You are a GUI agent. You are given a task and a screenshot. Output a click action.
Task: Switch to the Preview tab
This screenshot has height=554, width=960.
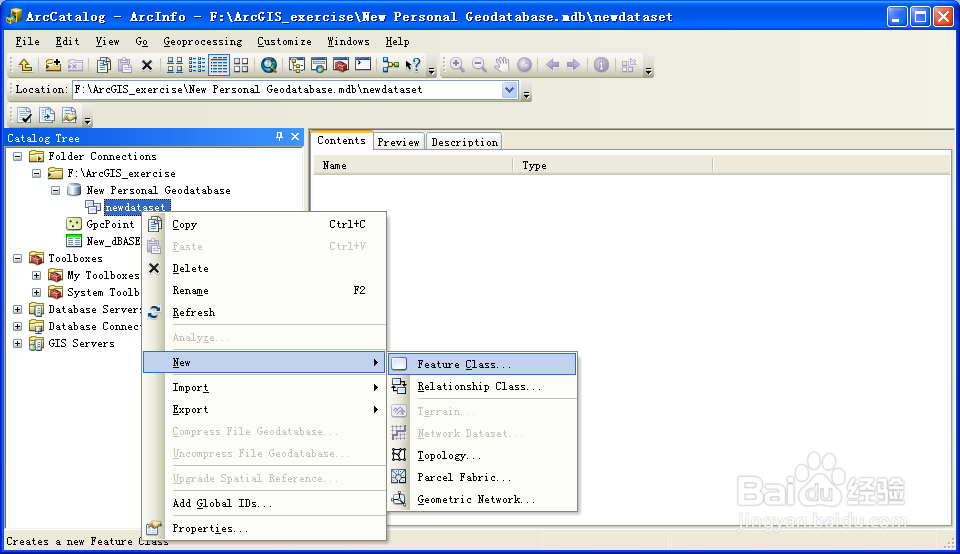point(399,142)
